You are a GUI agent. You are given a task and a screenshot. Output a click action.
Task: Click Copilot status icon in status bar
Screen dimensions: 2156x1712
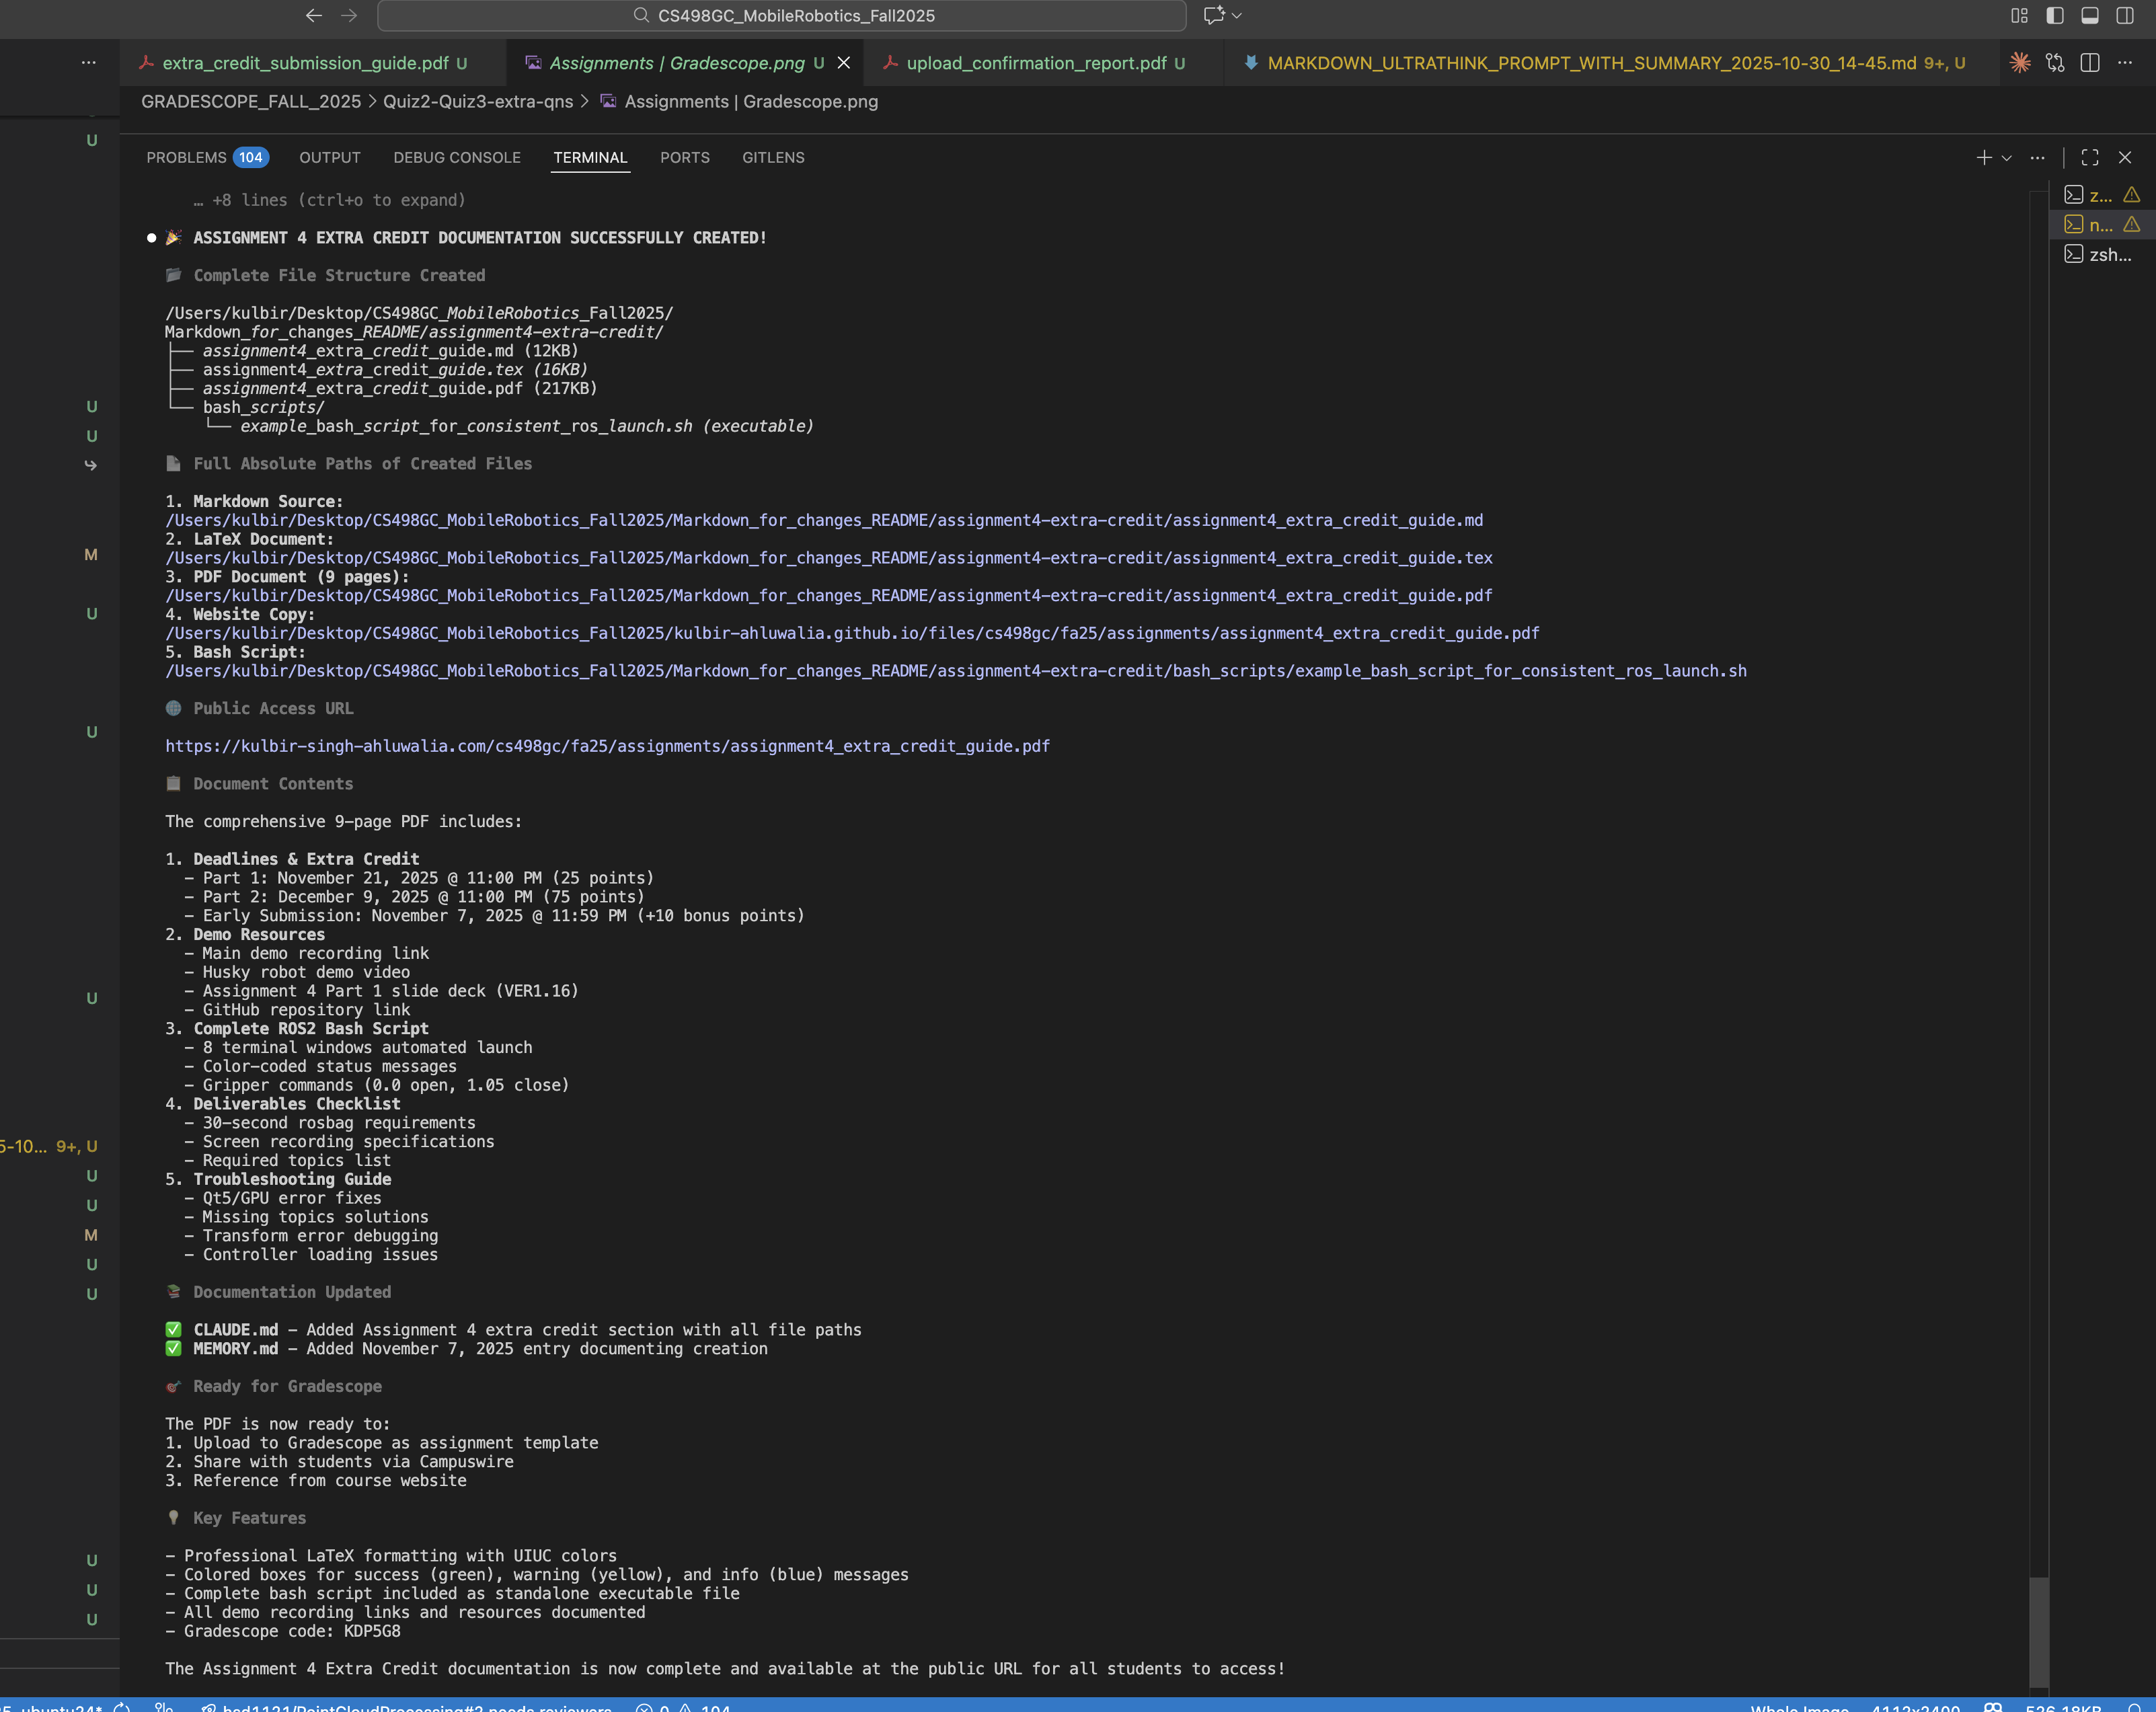coord(1993,1706)
